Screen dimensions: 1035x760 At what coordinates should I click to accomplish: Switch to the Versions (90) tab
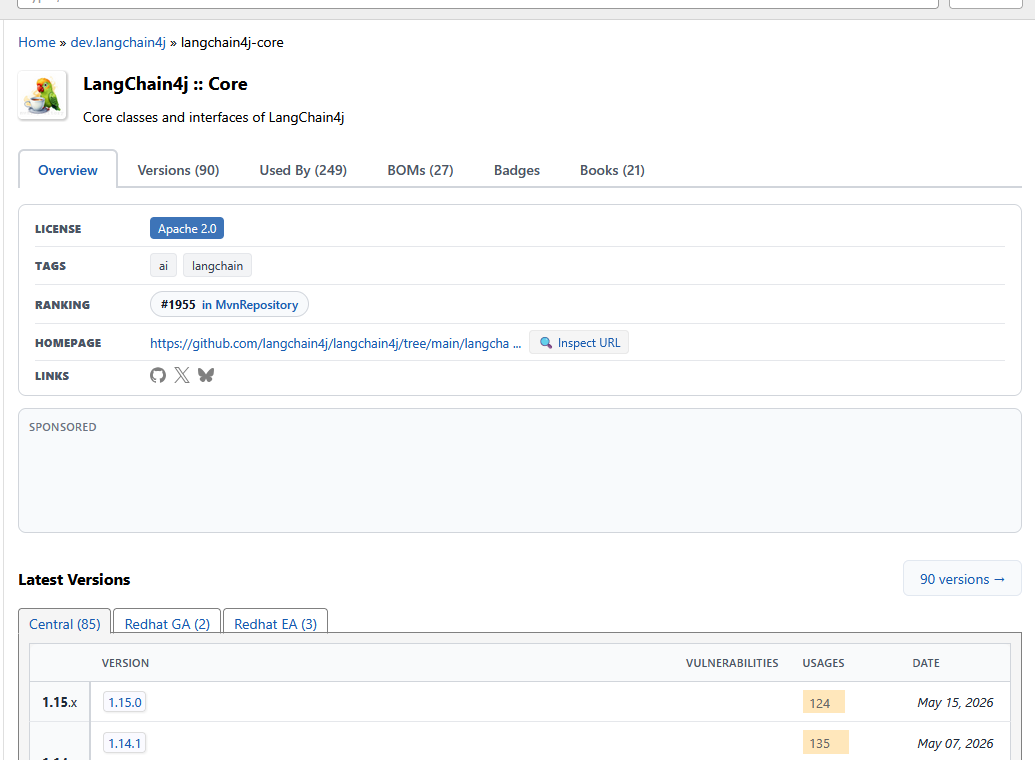[178, 170]
